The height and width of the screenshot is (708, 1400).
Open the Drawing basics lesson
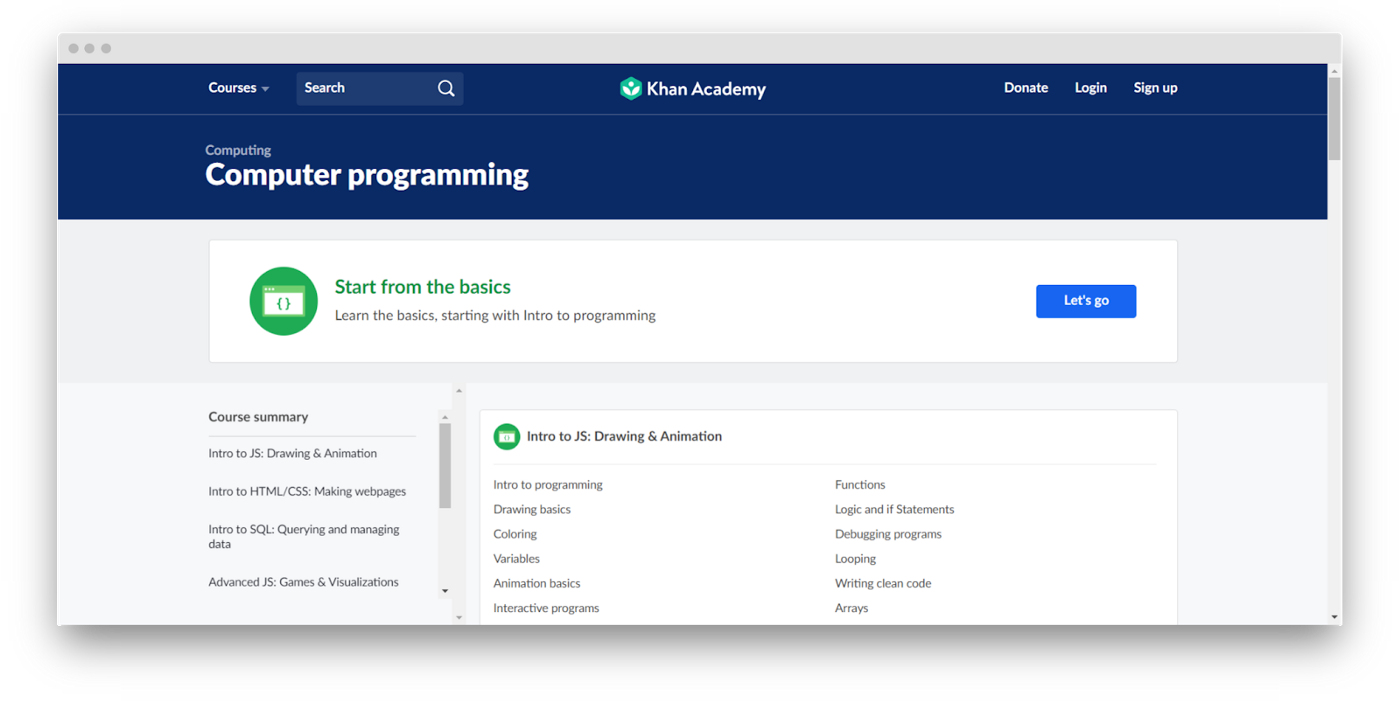click(532, 509)
